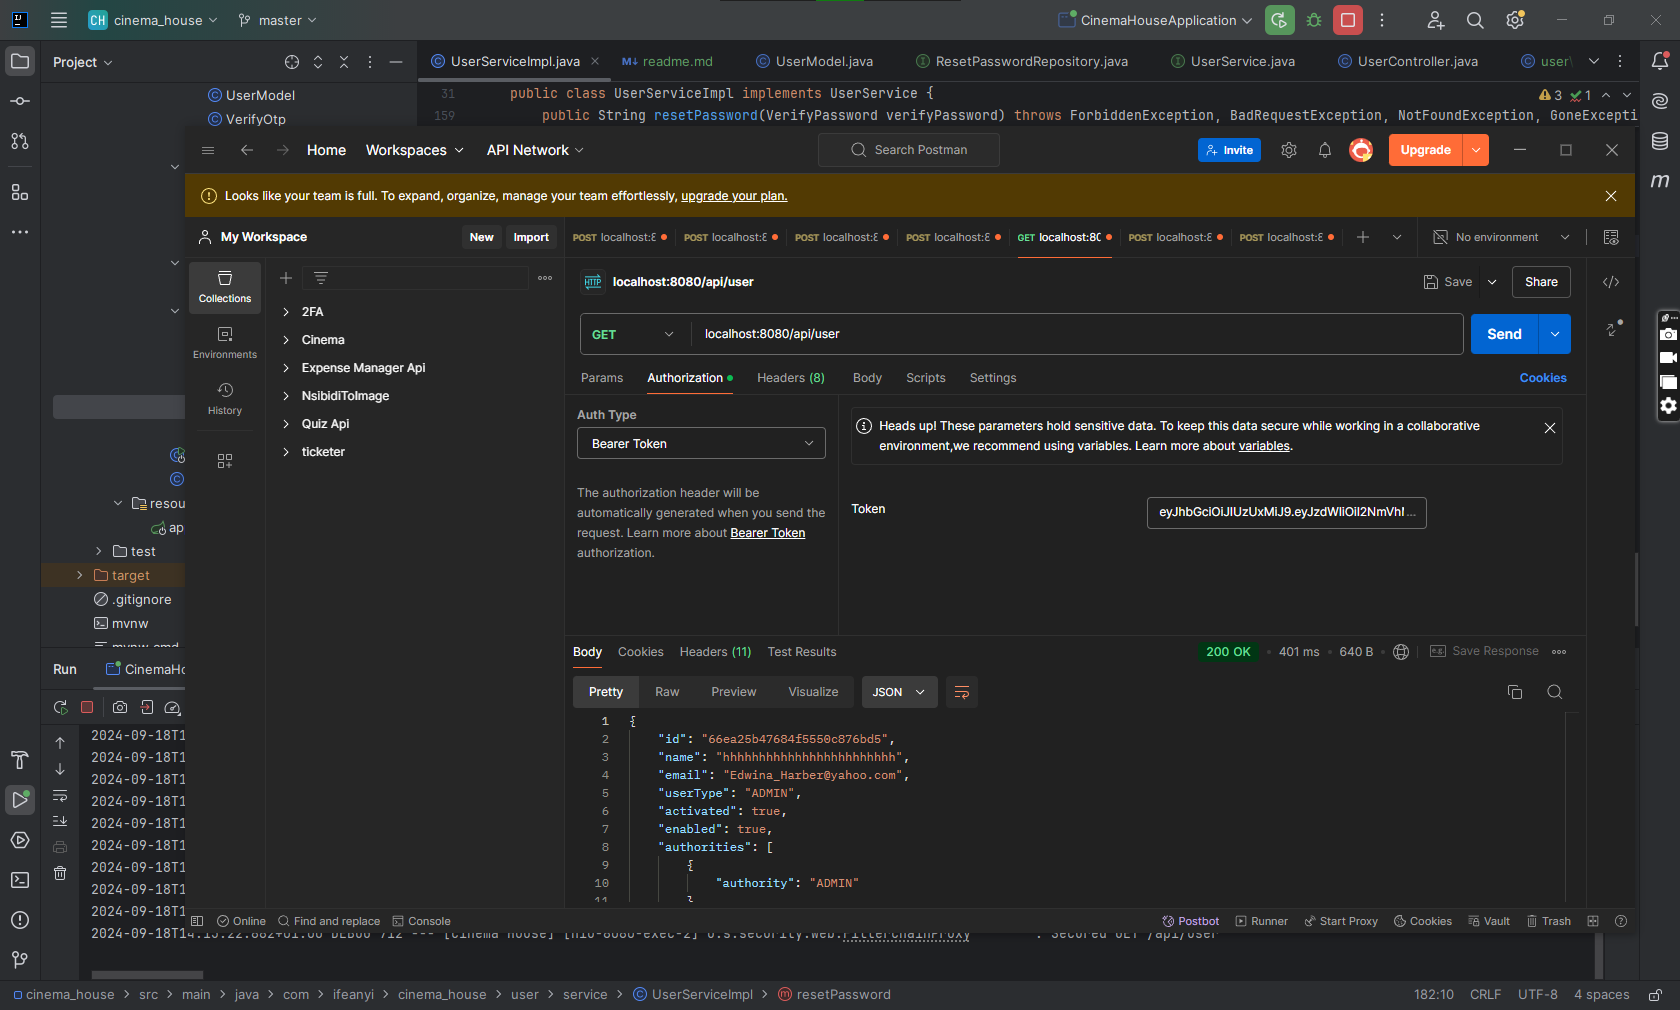Open Postman hamburger menu
Viewport: 1680px width, 1010px height.
(208, 150)
